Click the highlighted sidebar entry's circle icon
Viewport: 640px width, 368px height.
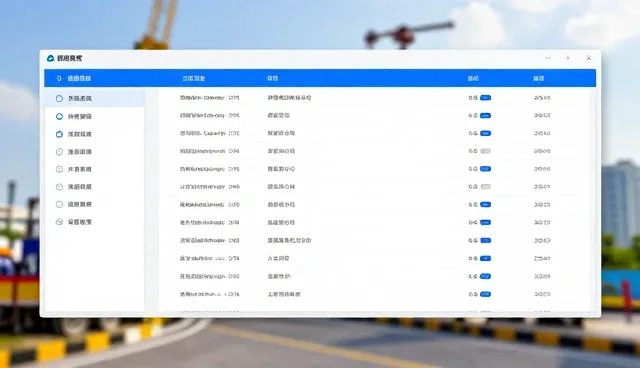59,98
